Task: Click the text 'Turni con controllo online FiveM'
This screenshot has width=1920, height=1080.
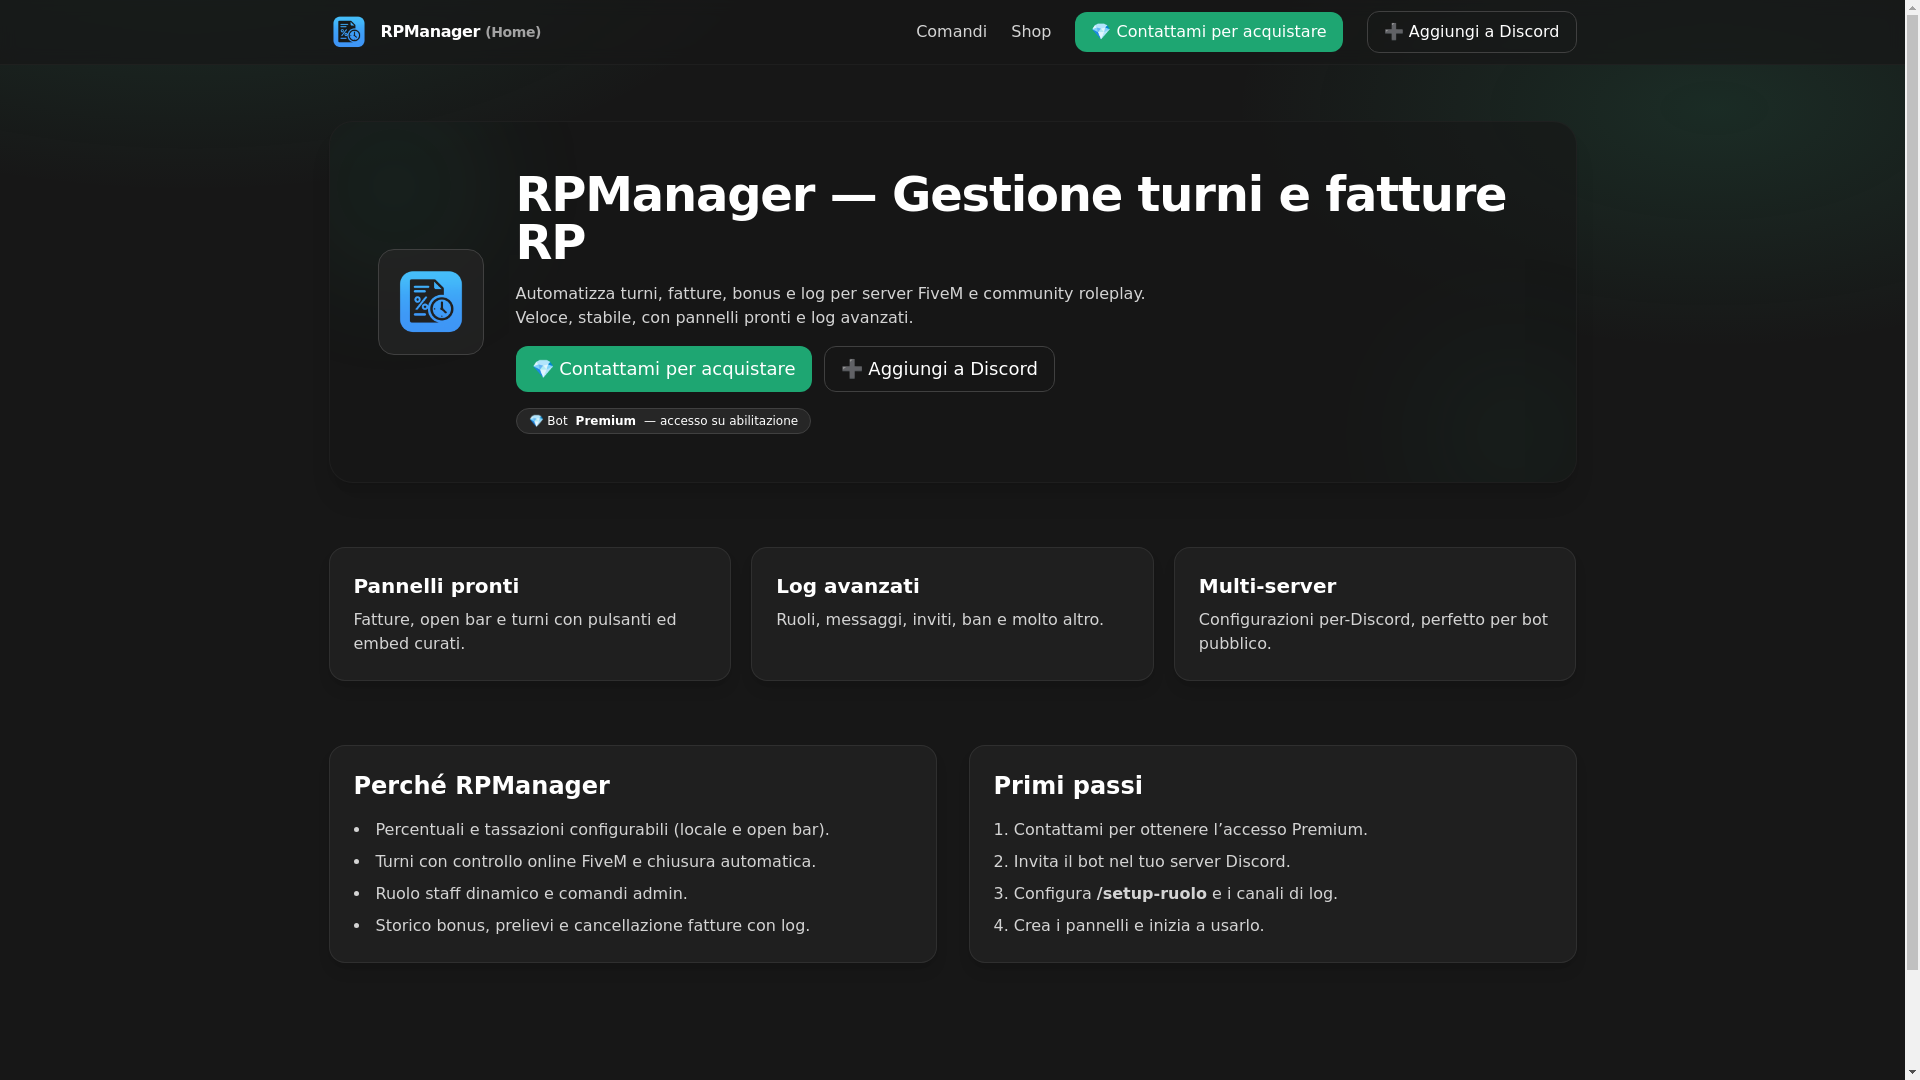Action: tap(501, 862)
